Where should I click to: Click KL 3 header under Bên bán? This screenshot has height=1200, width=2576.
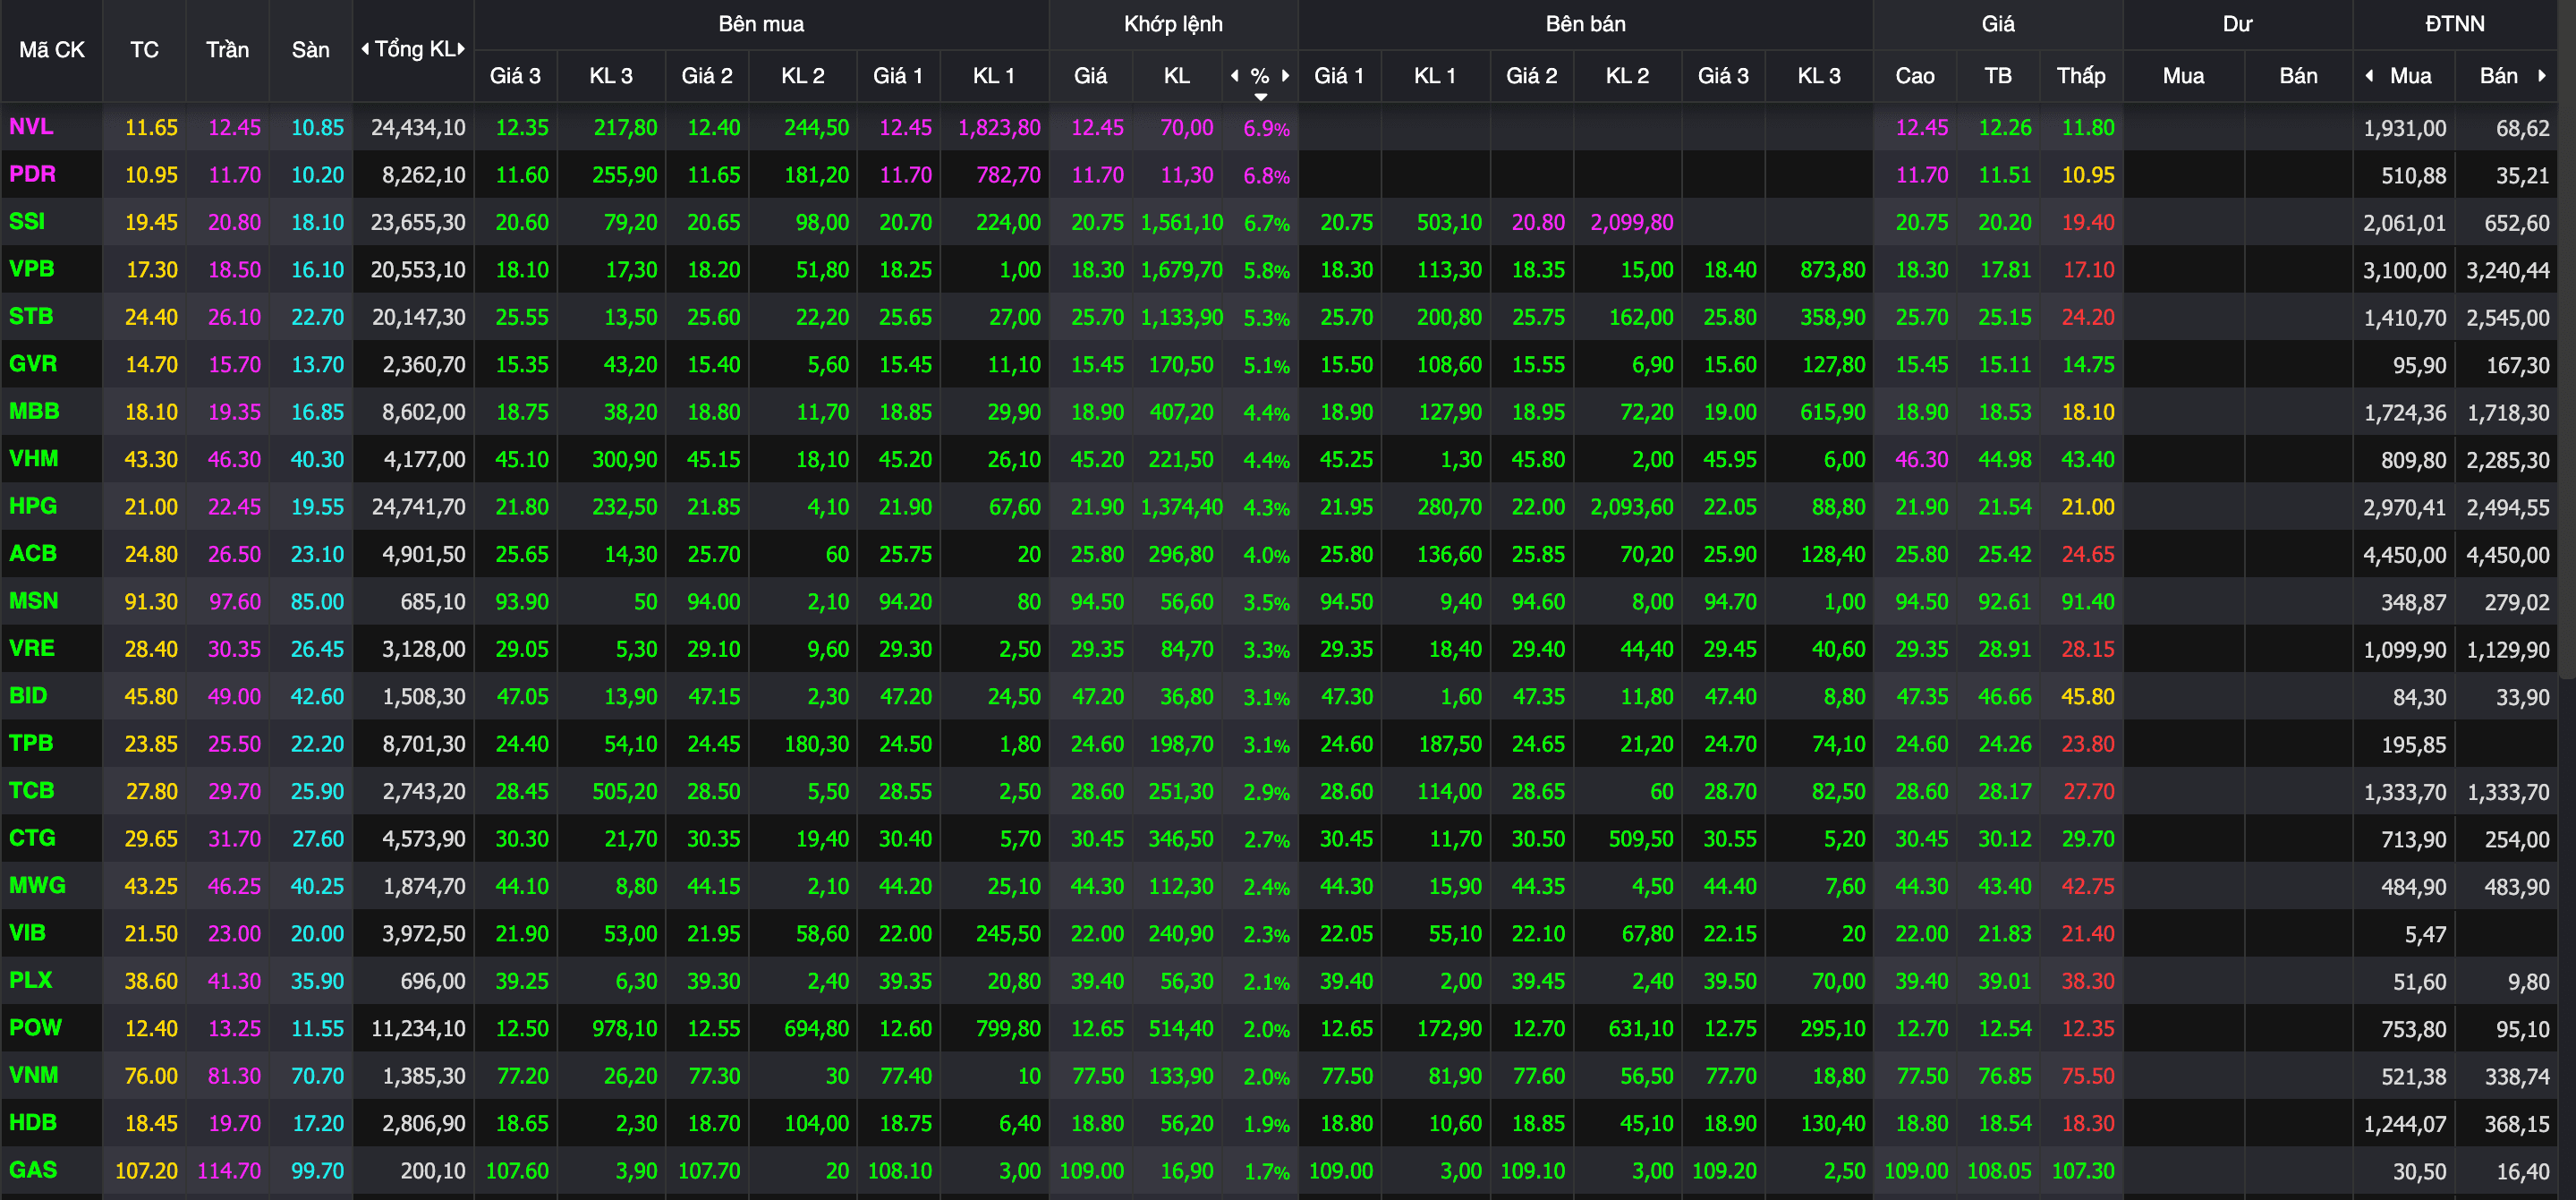1819,76
